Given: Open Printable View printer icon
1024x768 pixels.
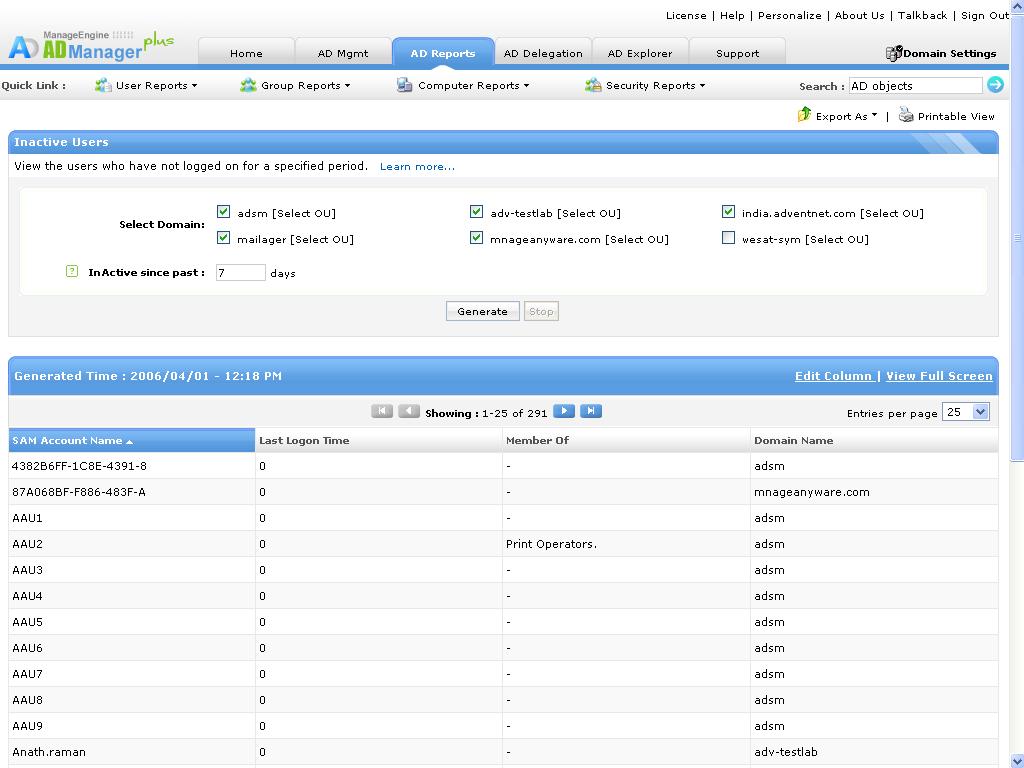Looking at the screenshot, I should 906,116.
